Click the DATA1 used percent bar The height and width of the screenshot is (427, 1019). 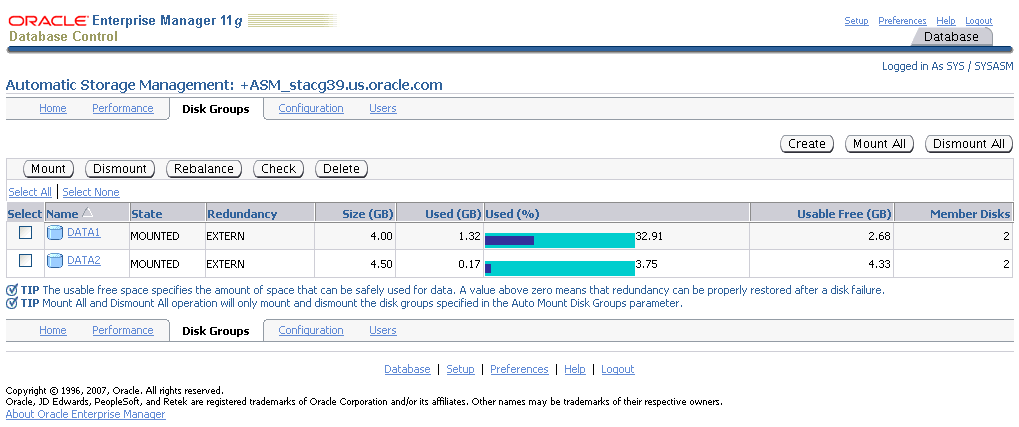click(x=560, y=240)
